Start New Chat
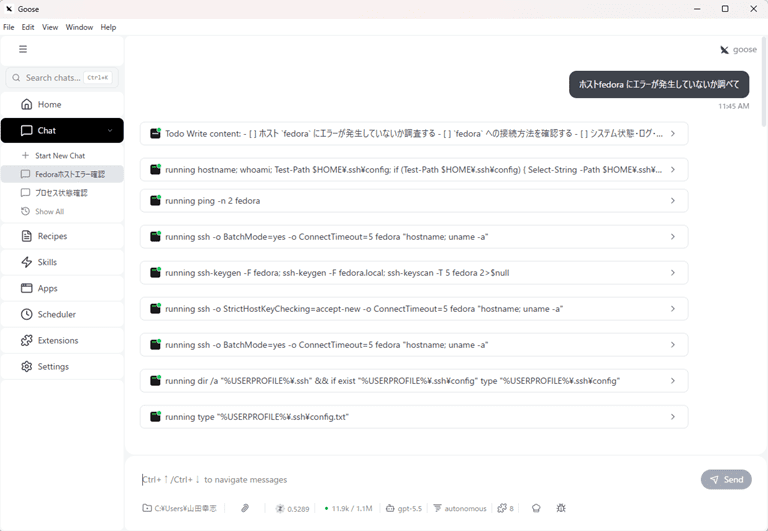This screenshot has height=531, width=768. 62,155
